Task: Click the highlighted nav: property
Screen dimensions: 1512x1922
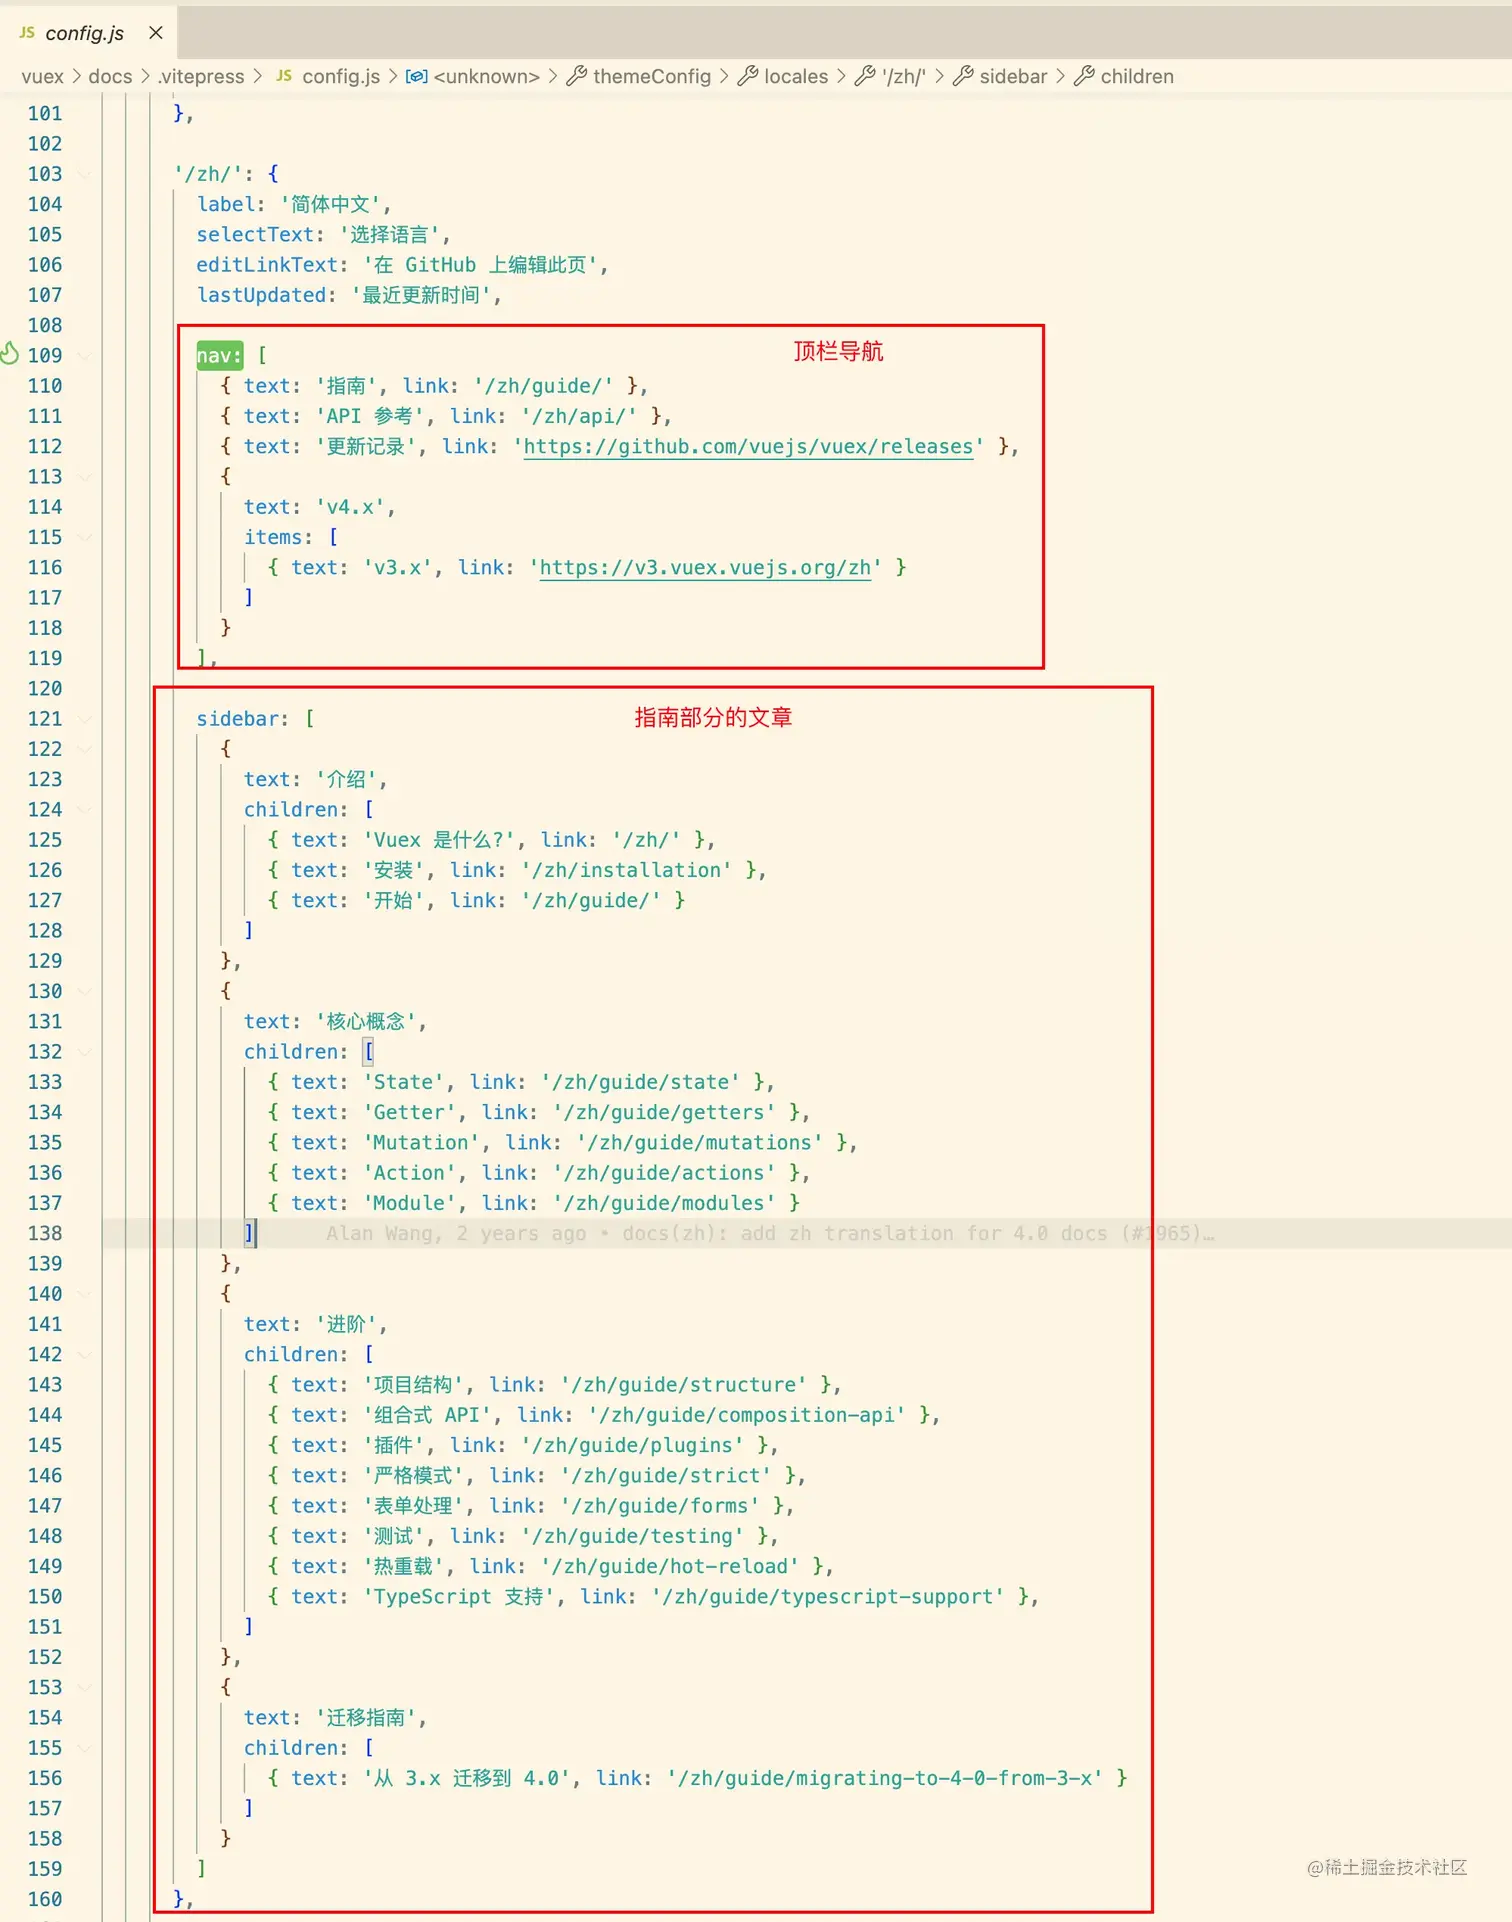Action: coord(220,355)
